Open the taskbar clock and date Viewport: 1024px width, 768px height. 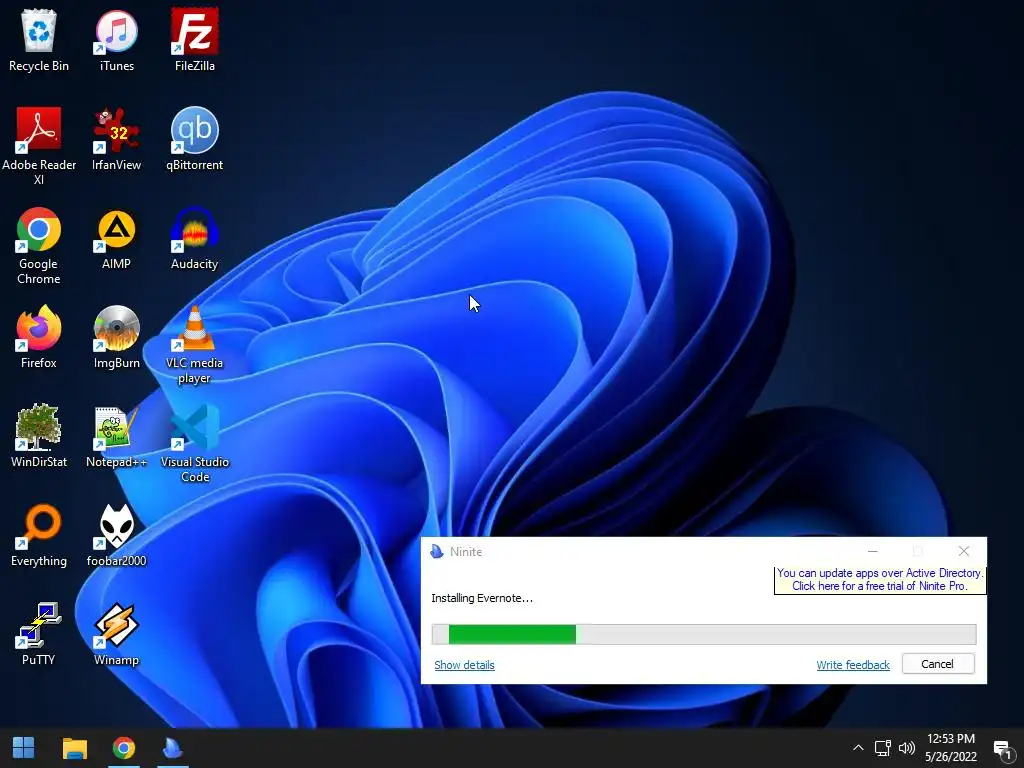[x=951, y=748]
